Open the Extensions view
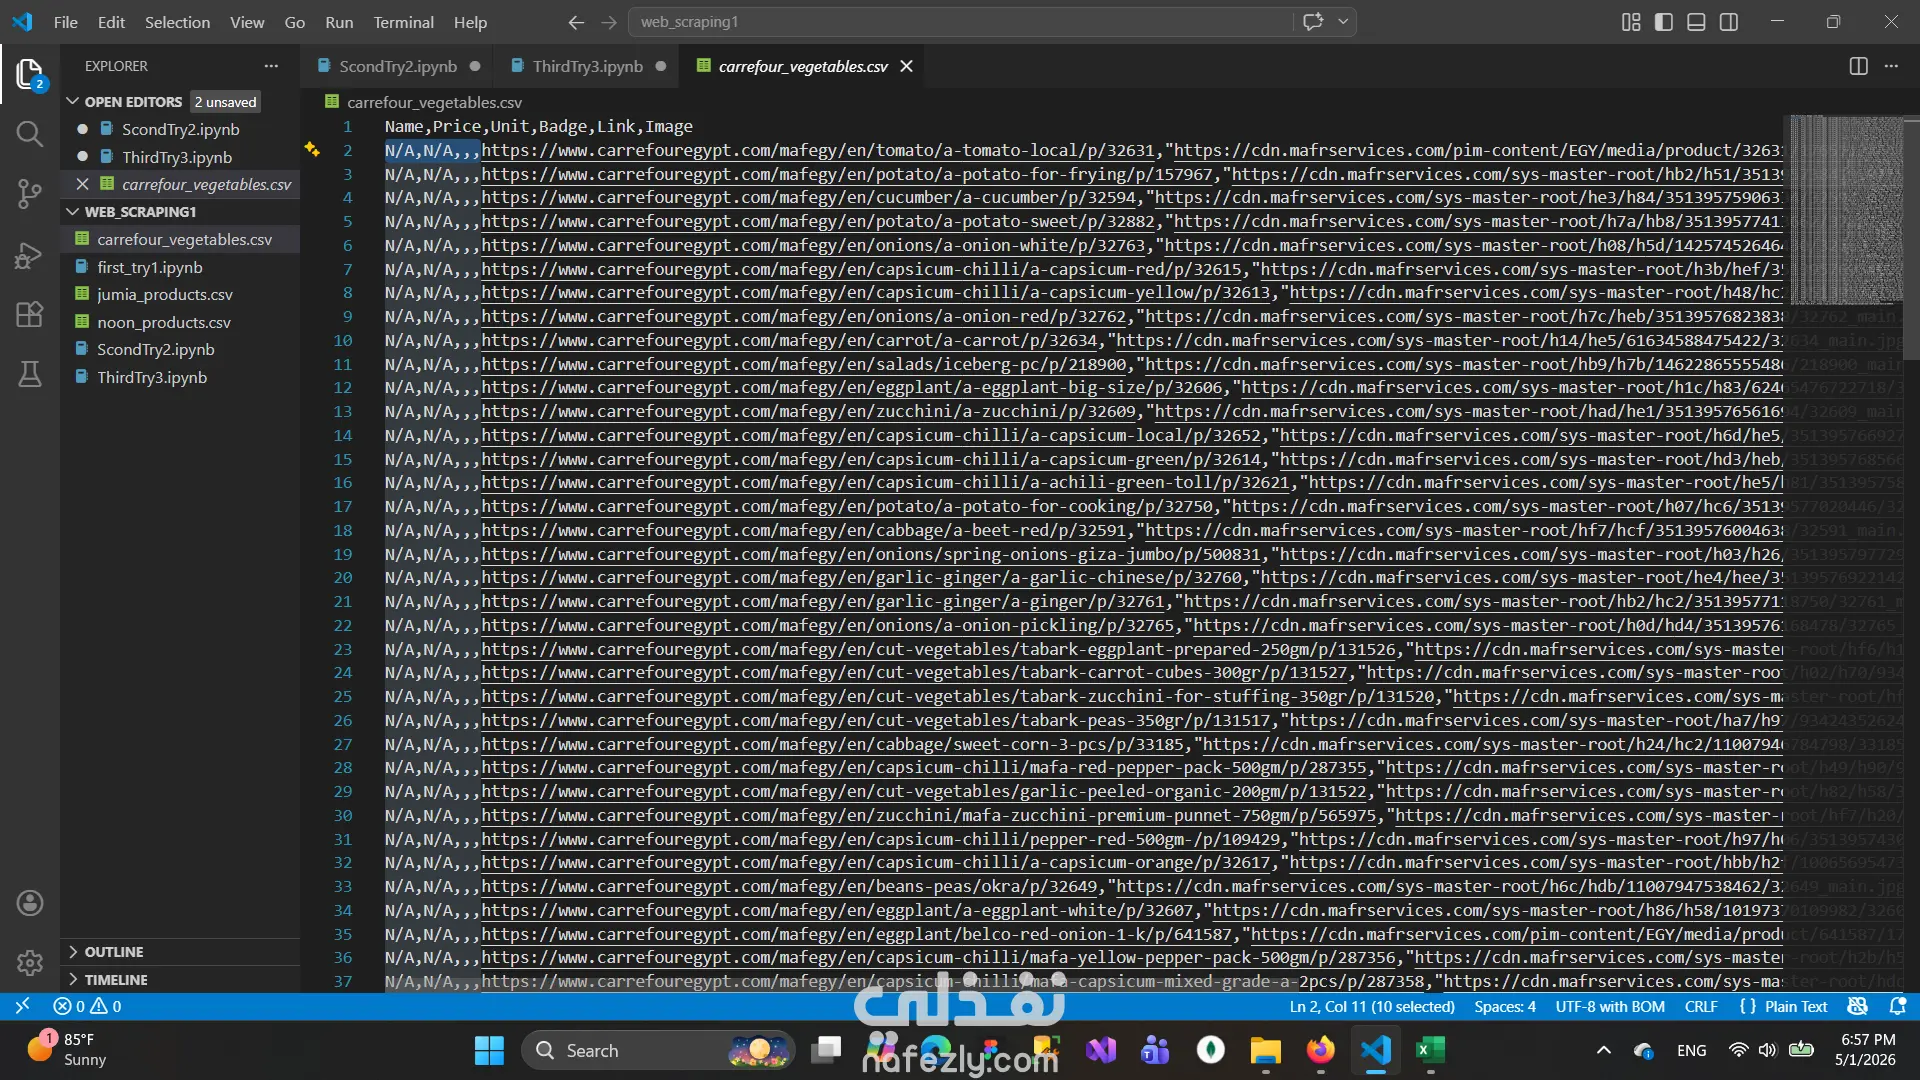Screen dimensions: 1920x1080 coord(29,314)
